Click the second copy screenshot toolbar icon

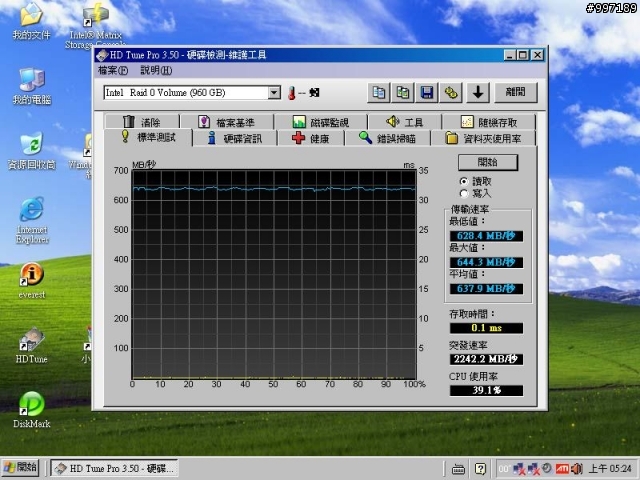point(402,93)
